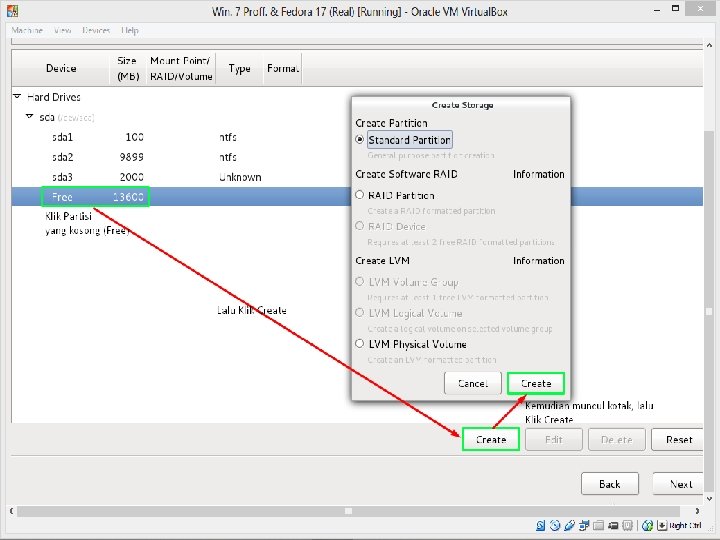Click the Mount Point/RAID/Volume column header
The image size is (720, 540).
181,68
